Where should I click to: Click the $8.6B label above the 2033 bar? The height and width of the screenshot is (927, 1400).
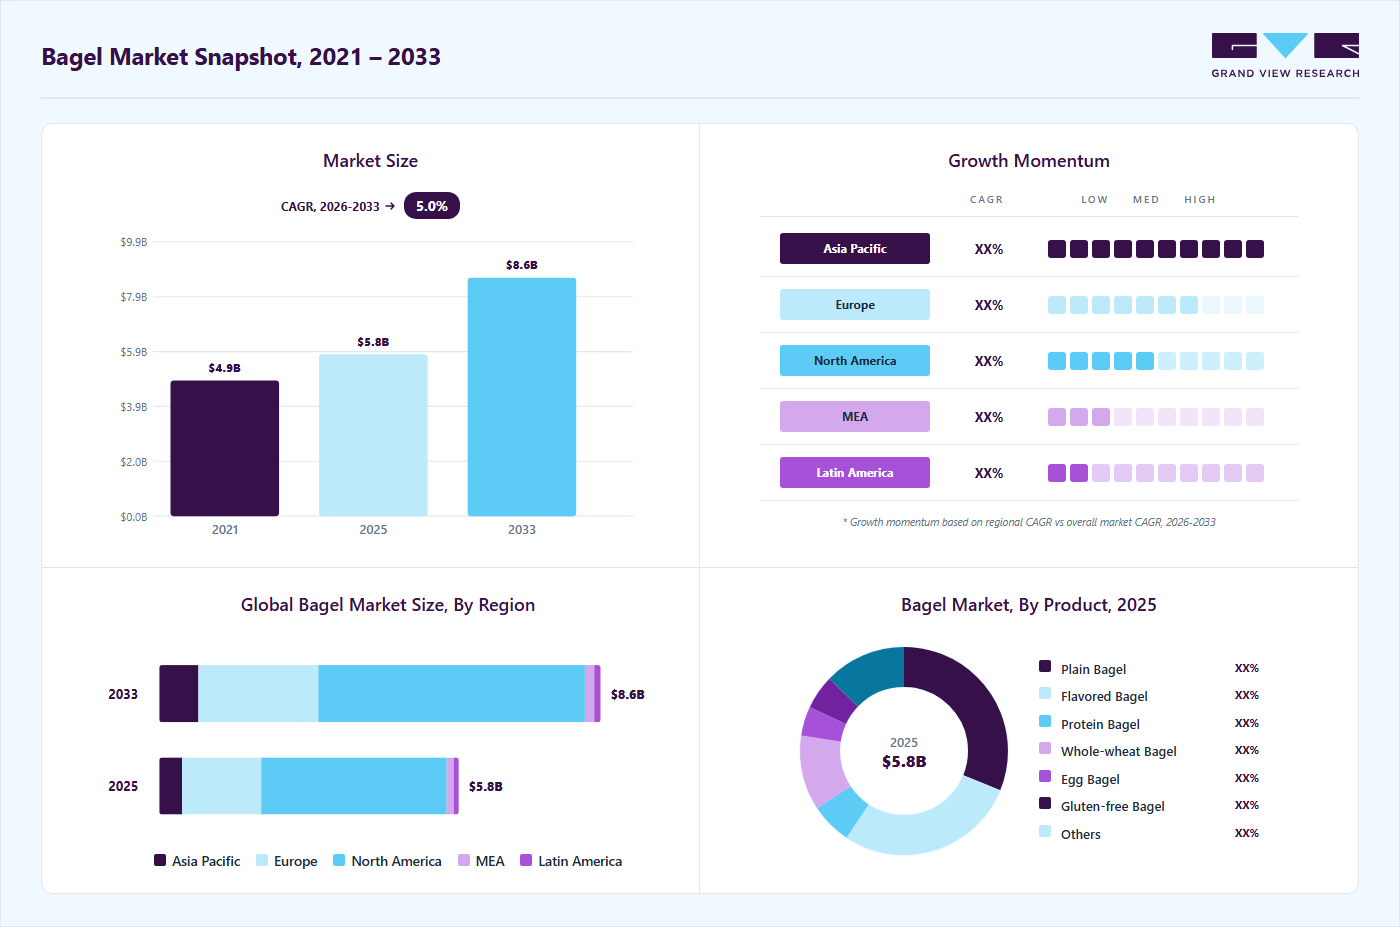point(522,265)
